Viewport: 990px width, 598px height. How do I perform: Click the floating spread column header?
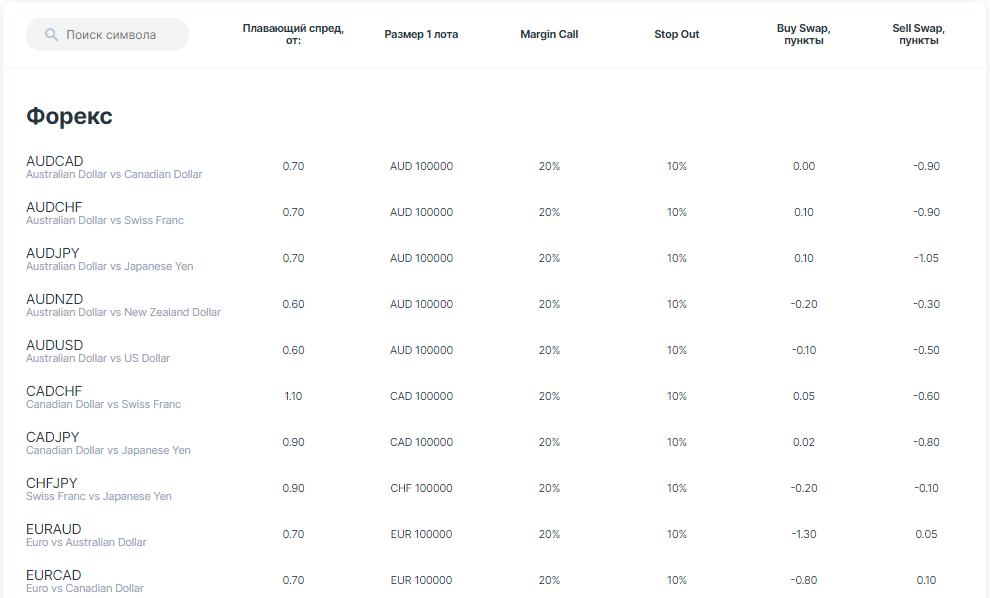pos(293,34)
